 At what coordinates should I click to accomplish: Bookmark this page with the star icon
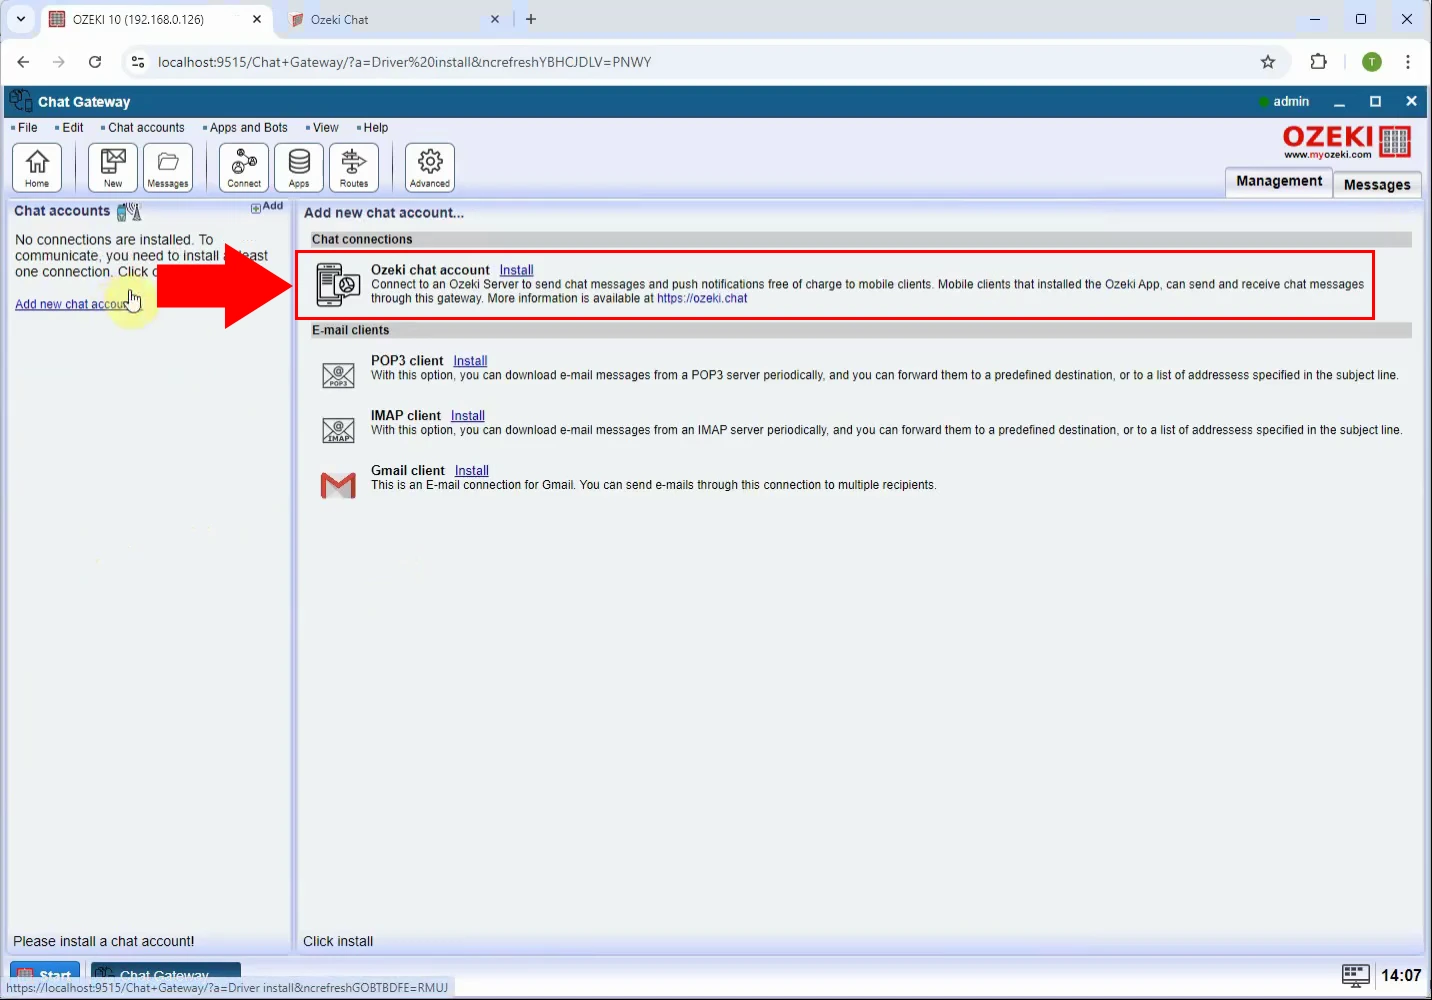[1268, 62]
